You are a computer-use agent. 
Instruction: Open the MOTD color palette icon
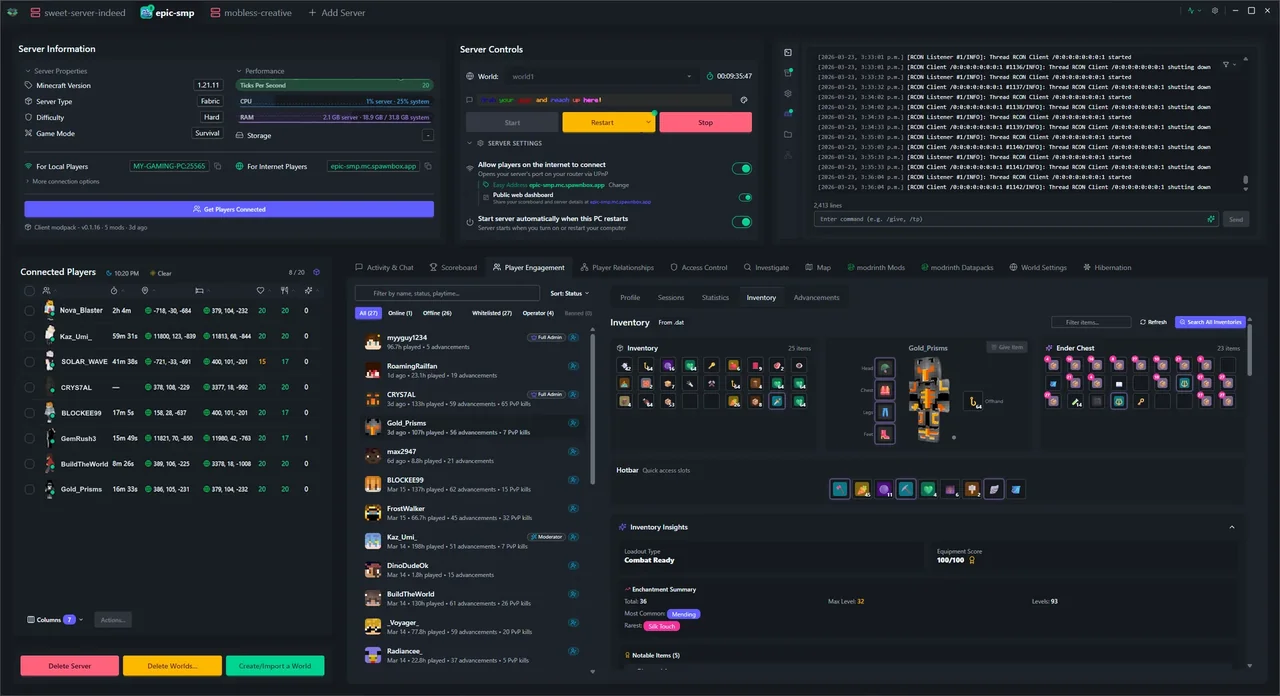coord(744,100)
